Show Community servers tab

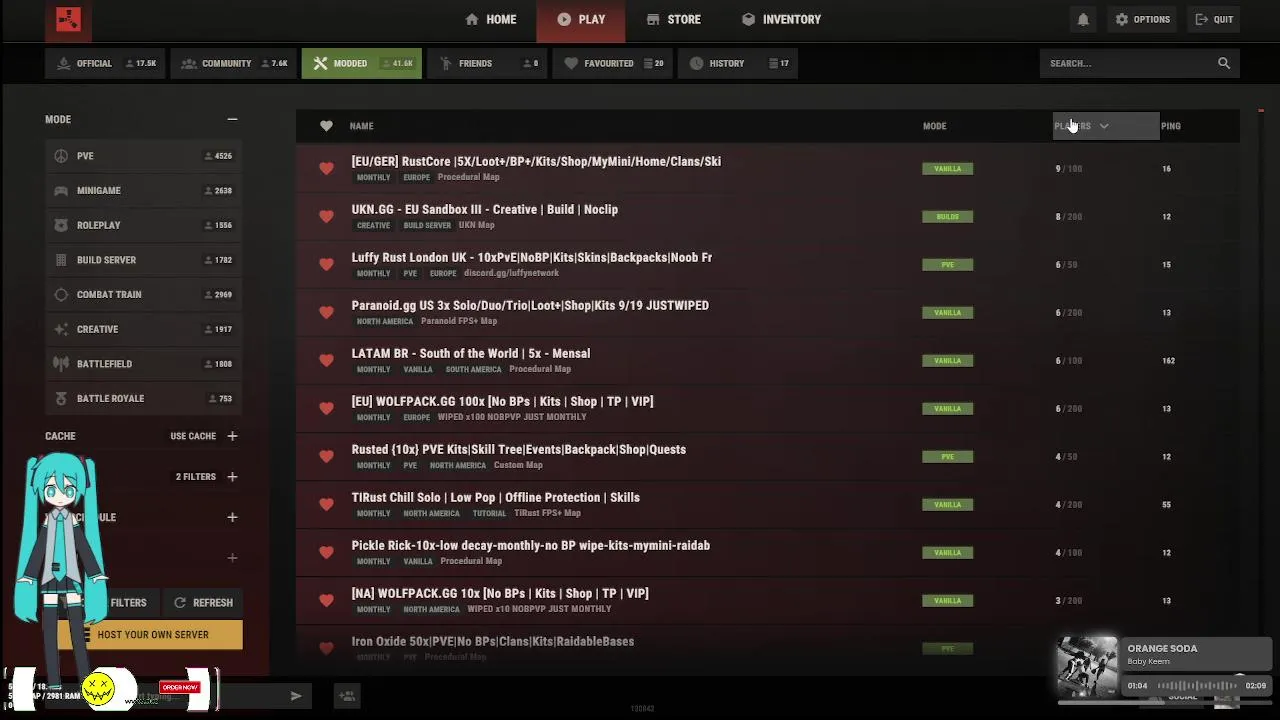tap(234, 63)
